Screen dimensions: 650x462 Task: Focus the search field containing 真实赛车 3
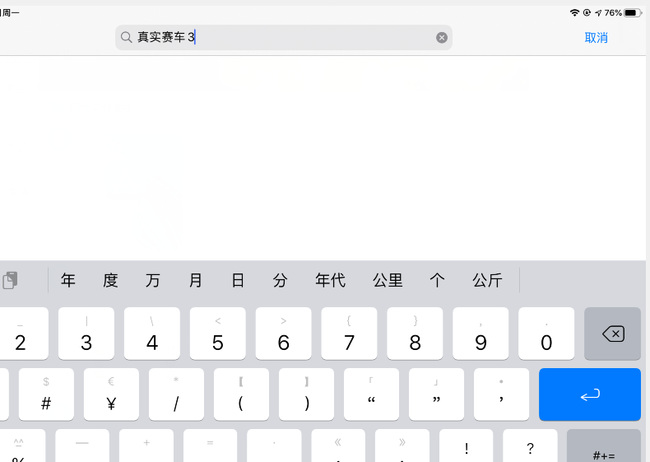284,38
